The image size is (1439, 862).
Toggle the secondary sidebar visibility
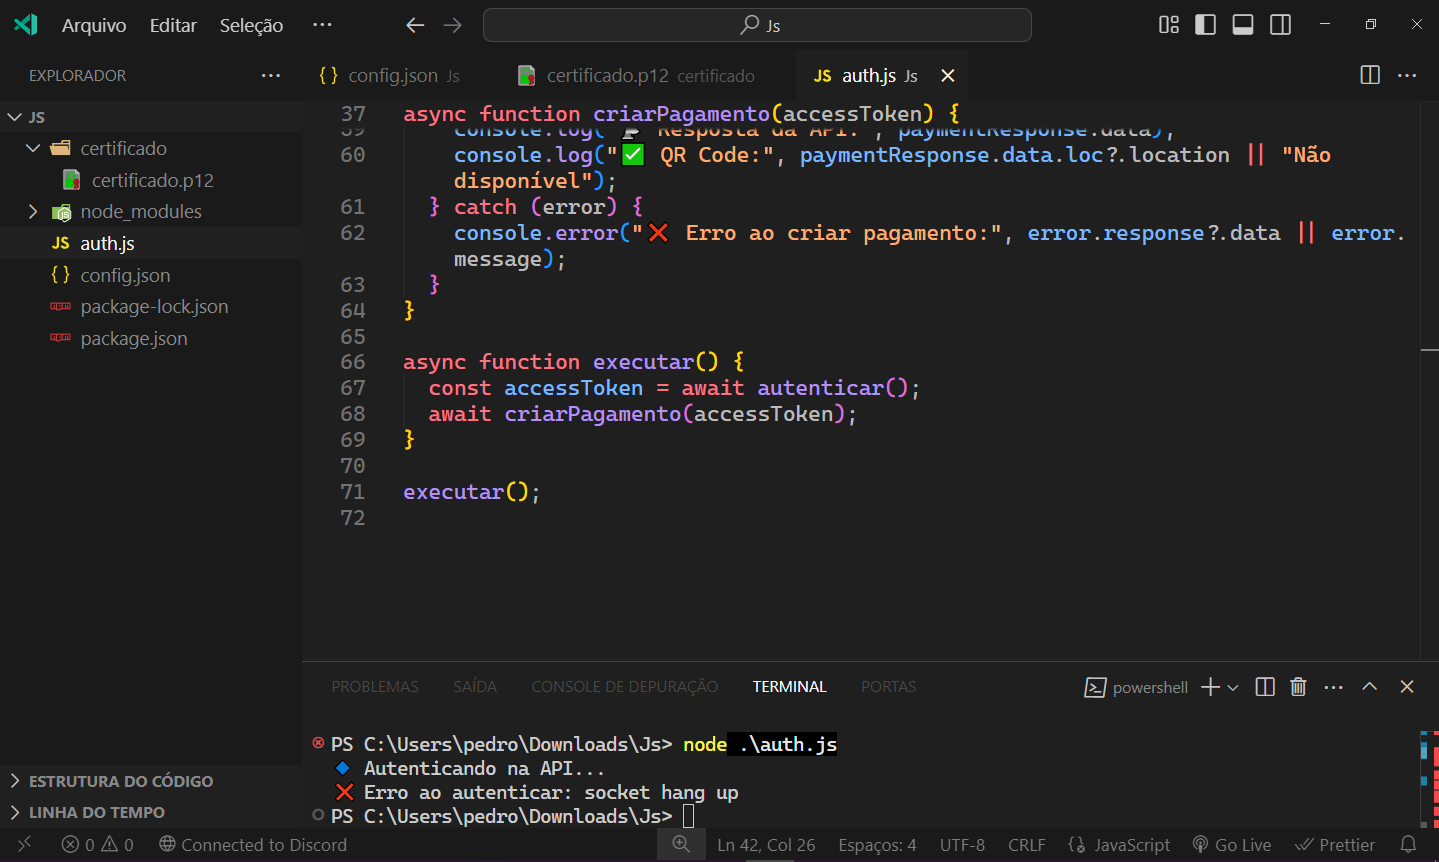pyautogui.click(x=1280, y=25)
